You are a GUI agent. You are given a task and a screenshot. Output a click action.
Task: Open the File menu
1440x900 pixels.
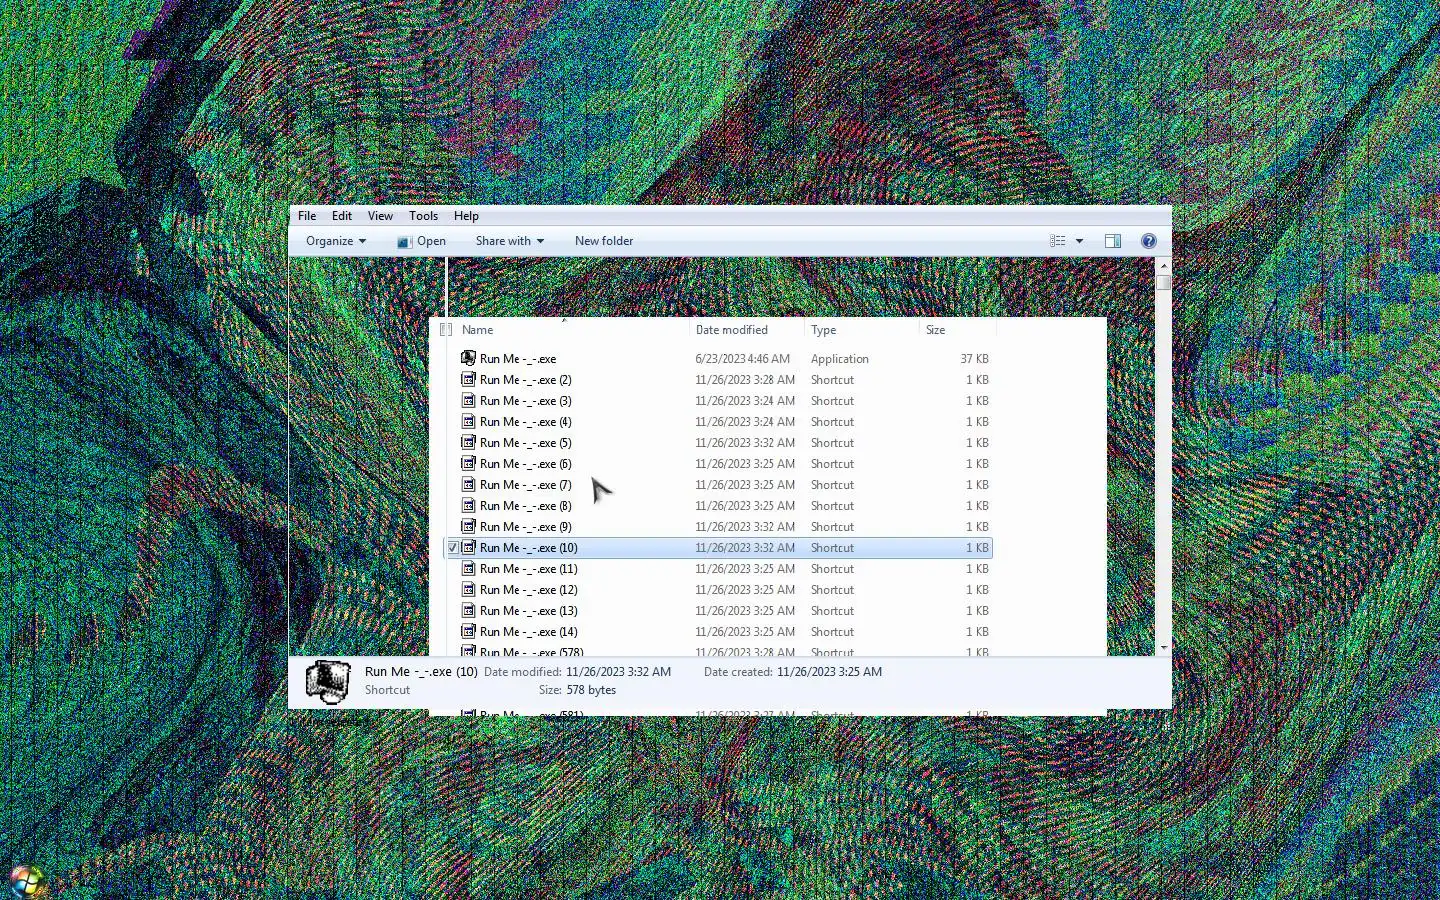click(307, 216)
